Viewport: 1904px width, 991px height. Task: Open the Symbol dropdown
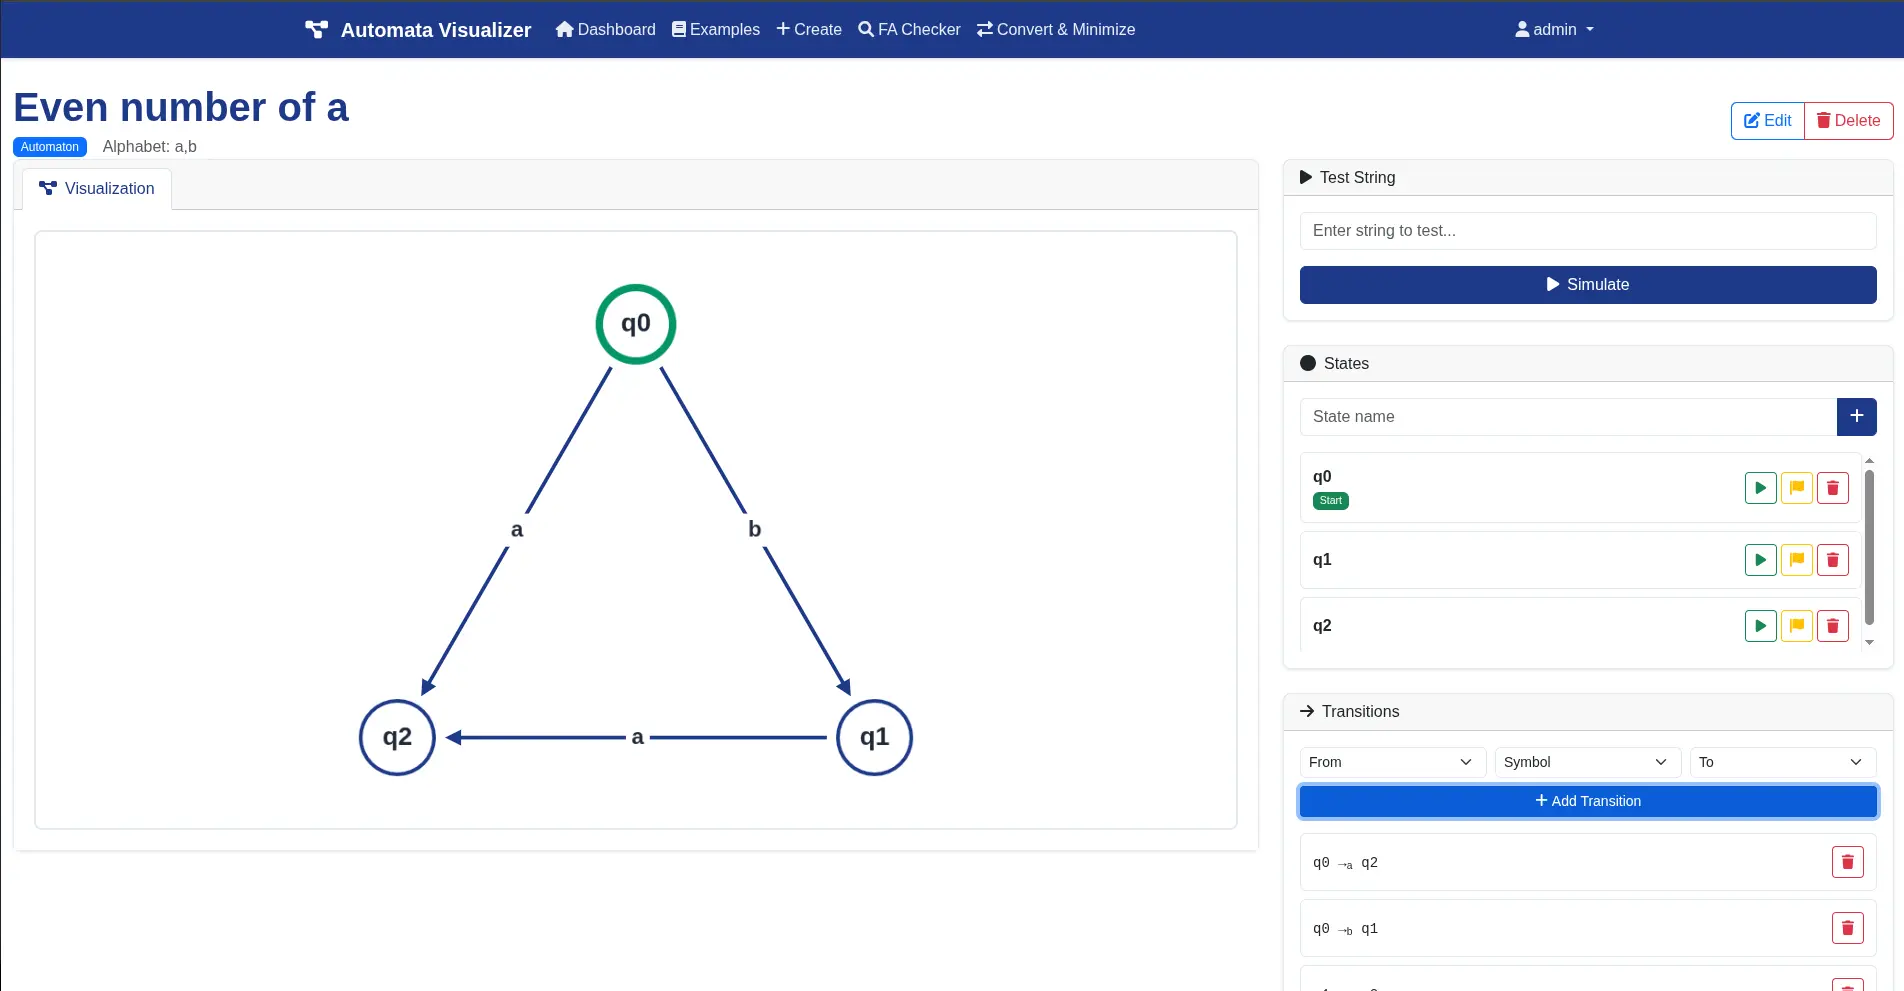[x=1586, y=762]
